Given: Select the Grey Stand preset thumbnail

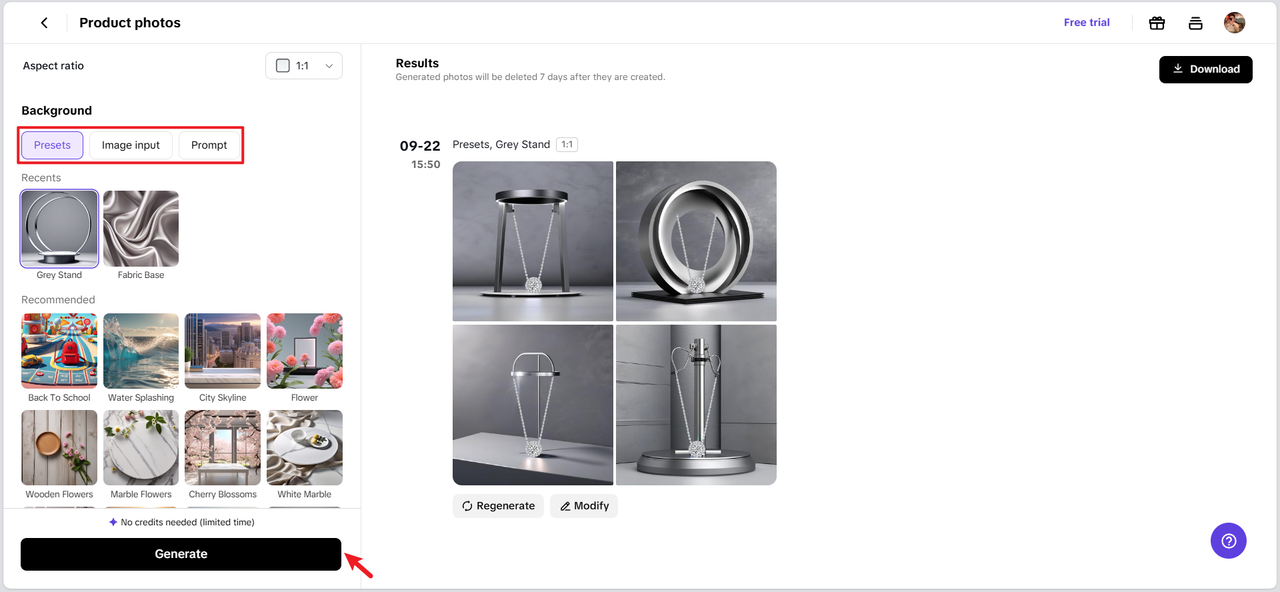Looking at the screenshot, I should click(x=60, y=229).
